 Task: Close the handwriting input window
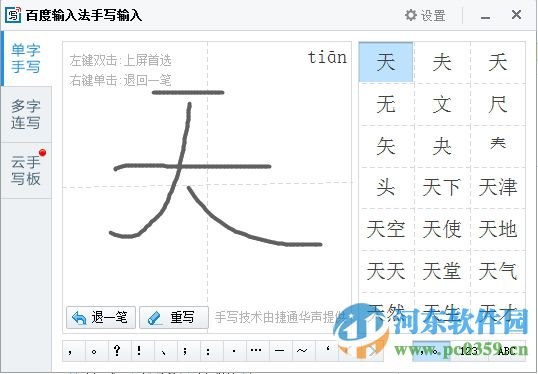pyautogui.click(x=516, y=15)
